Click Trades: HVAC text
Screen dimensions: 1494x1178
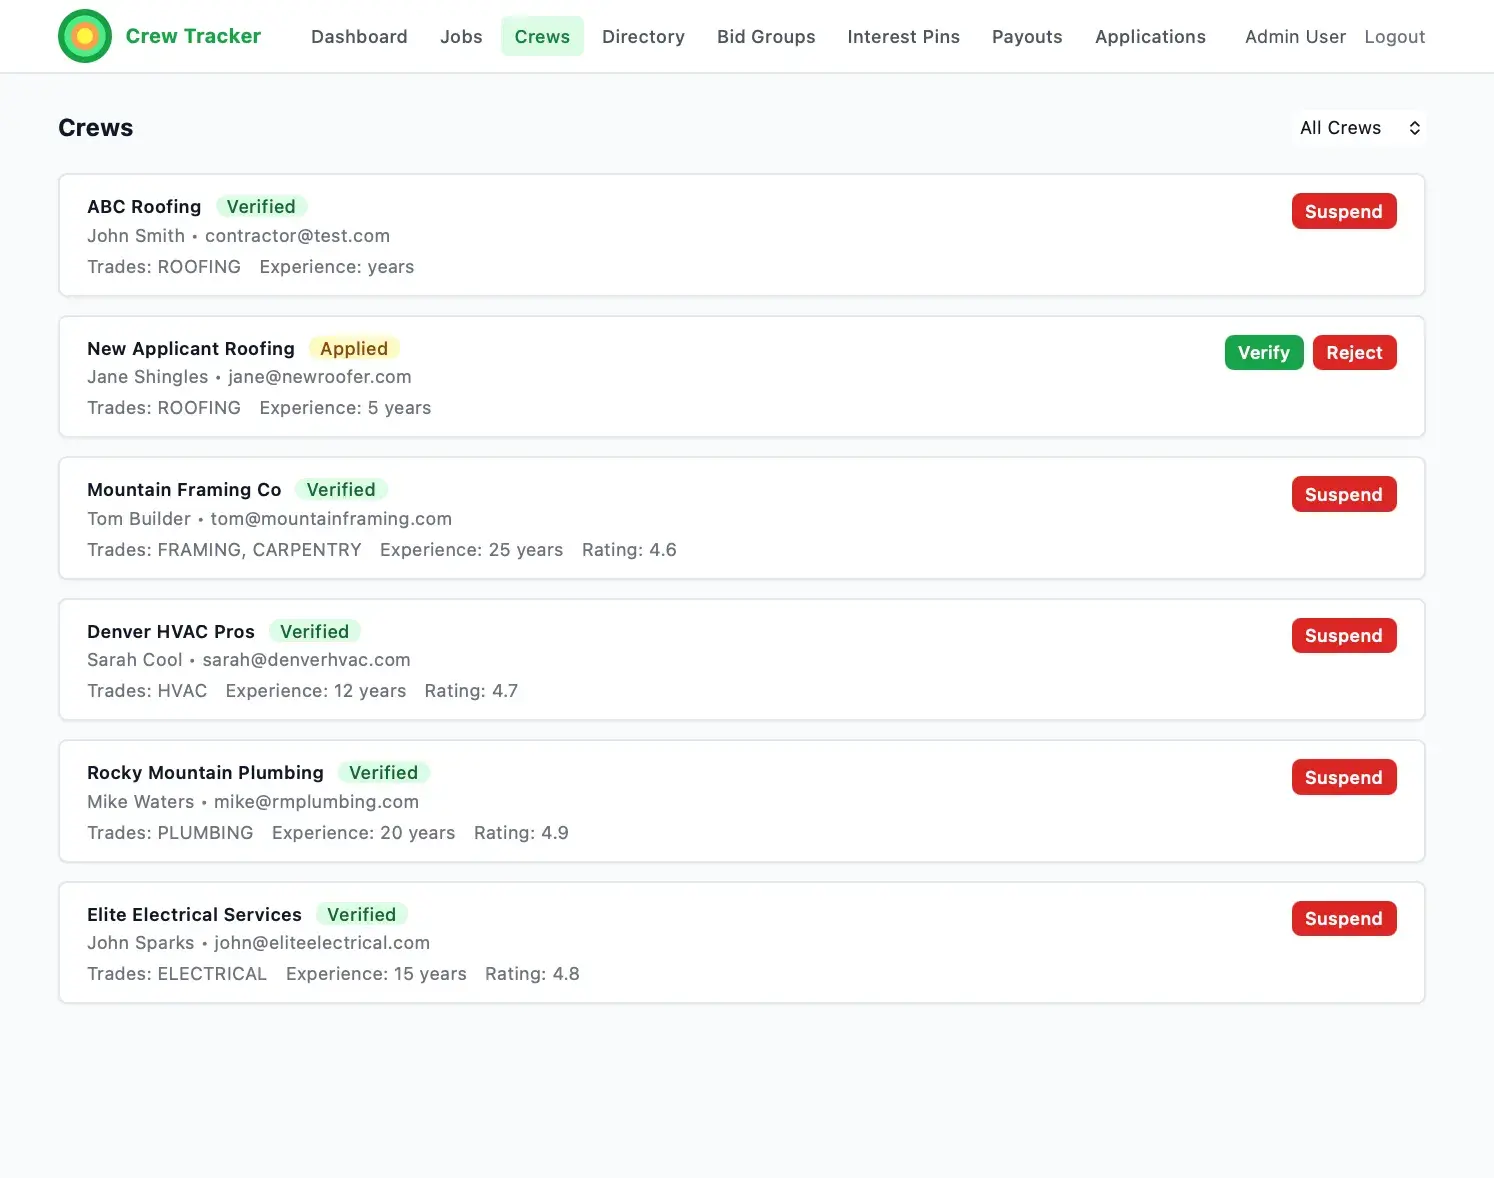coord(147,691)
